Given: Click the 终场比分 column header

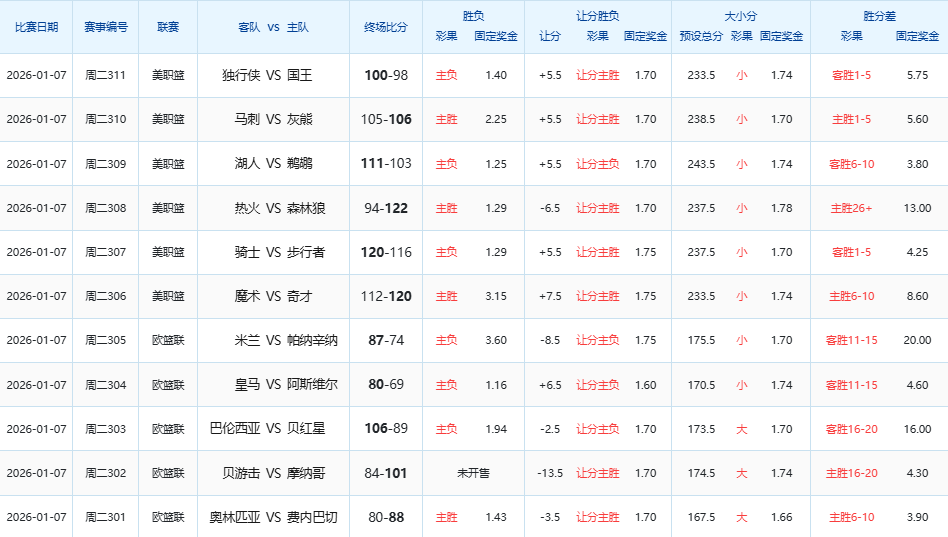Looking at the screenshot, I should click(x=386, y=27).
